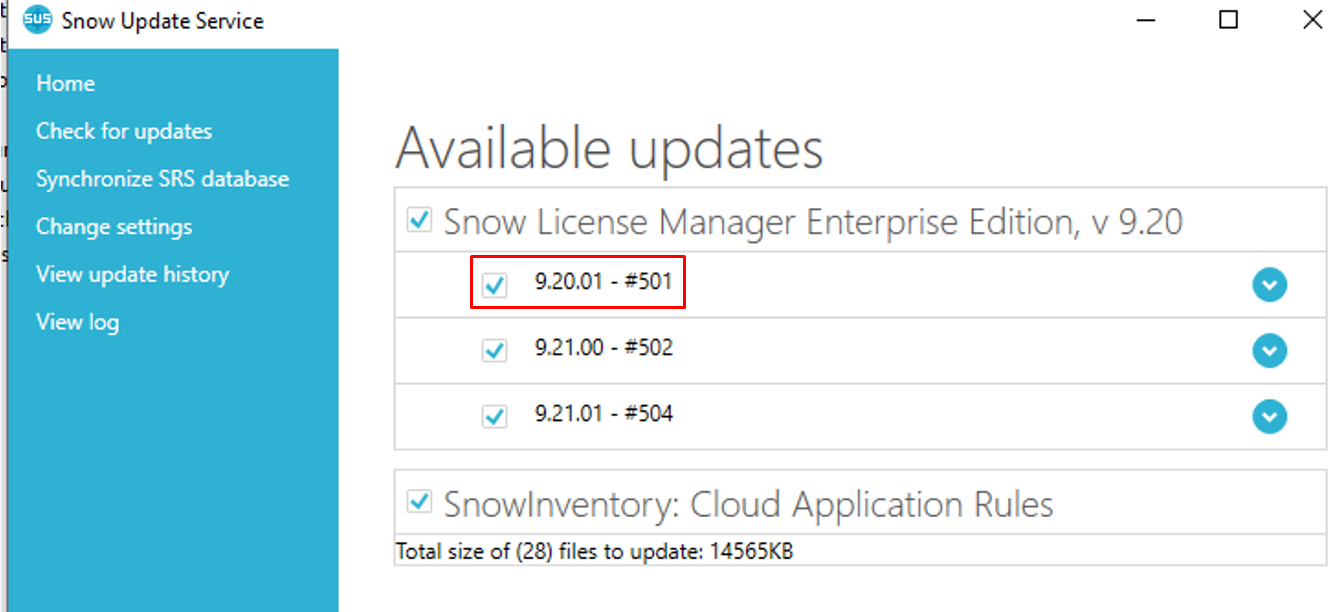Click the 9.21.00 - #502 label text
Viewport: 1332px width, 612px height.
(x=604, y=348)
